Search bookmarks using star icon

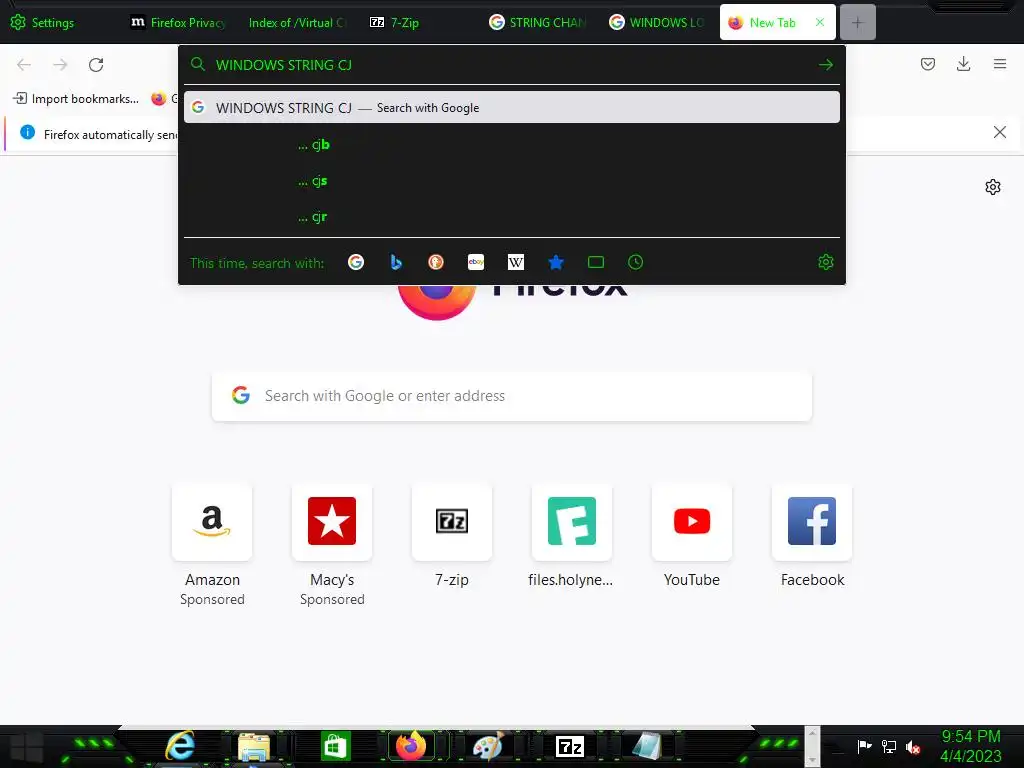(556, 263)
